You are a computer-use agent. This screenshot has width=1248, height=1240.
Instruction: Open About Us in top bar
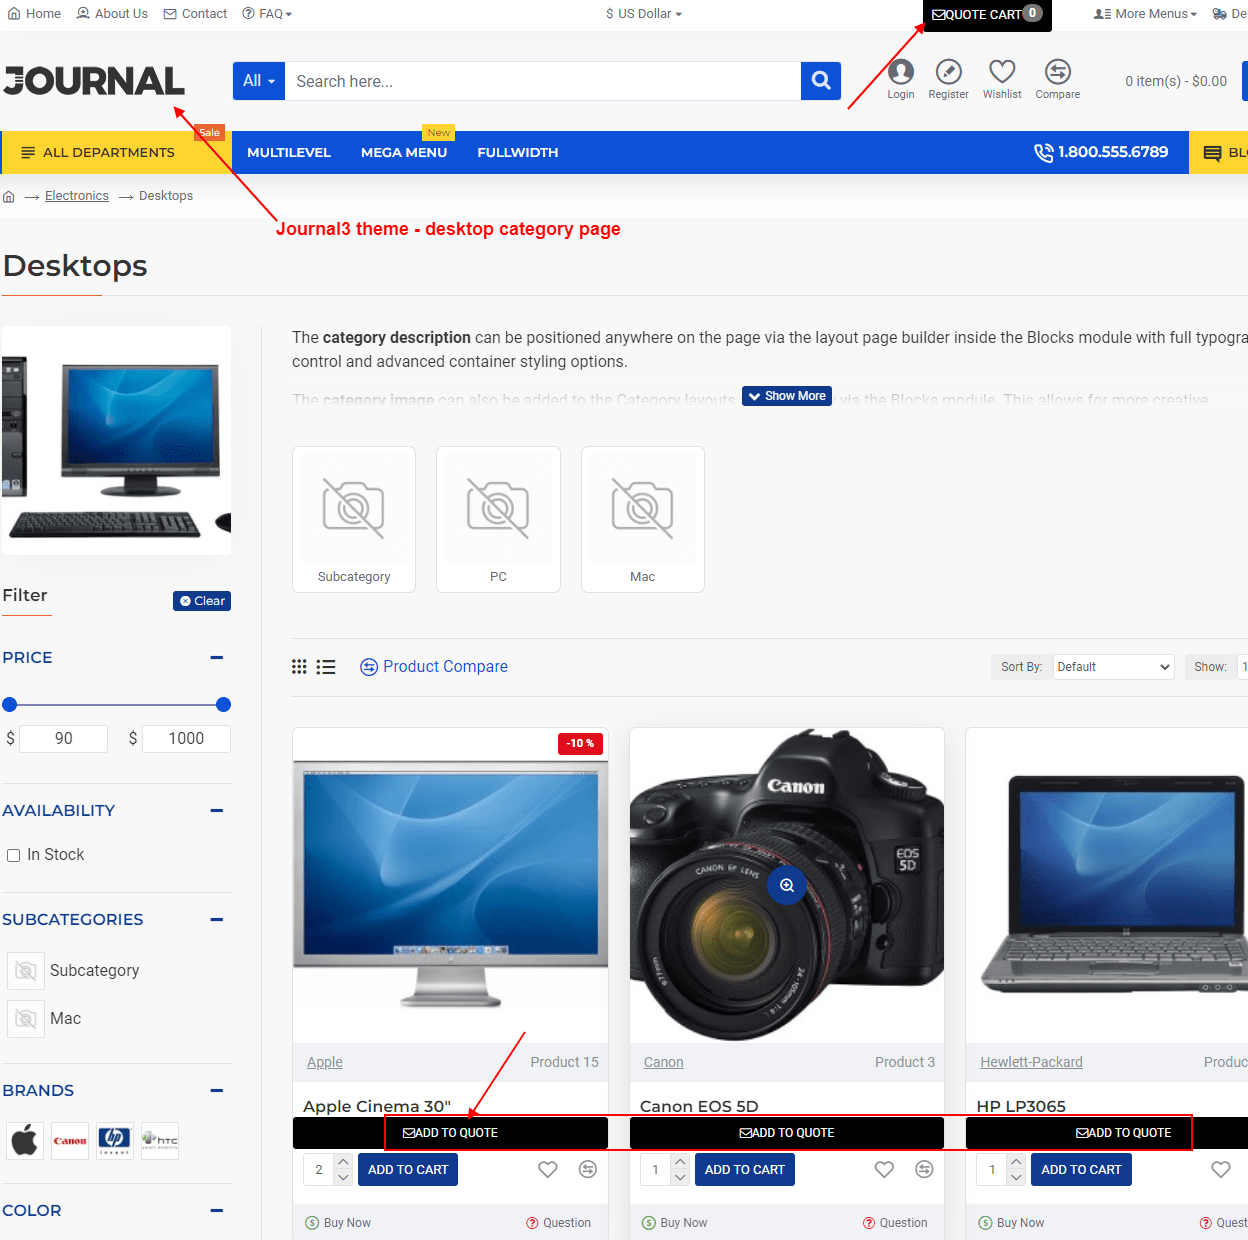(112, 14)
